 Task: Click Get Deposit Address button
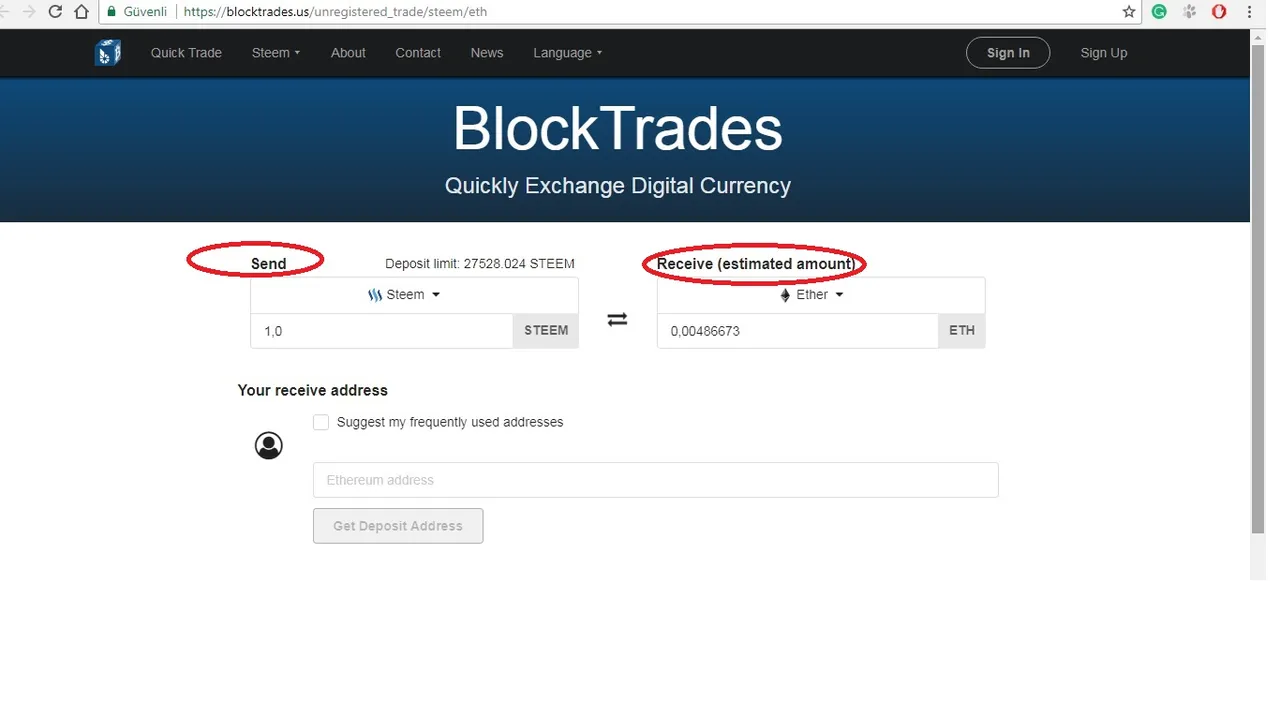pos(398,526)
